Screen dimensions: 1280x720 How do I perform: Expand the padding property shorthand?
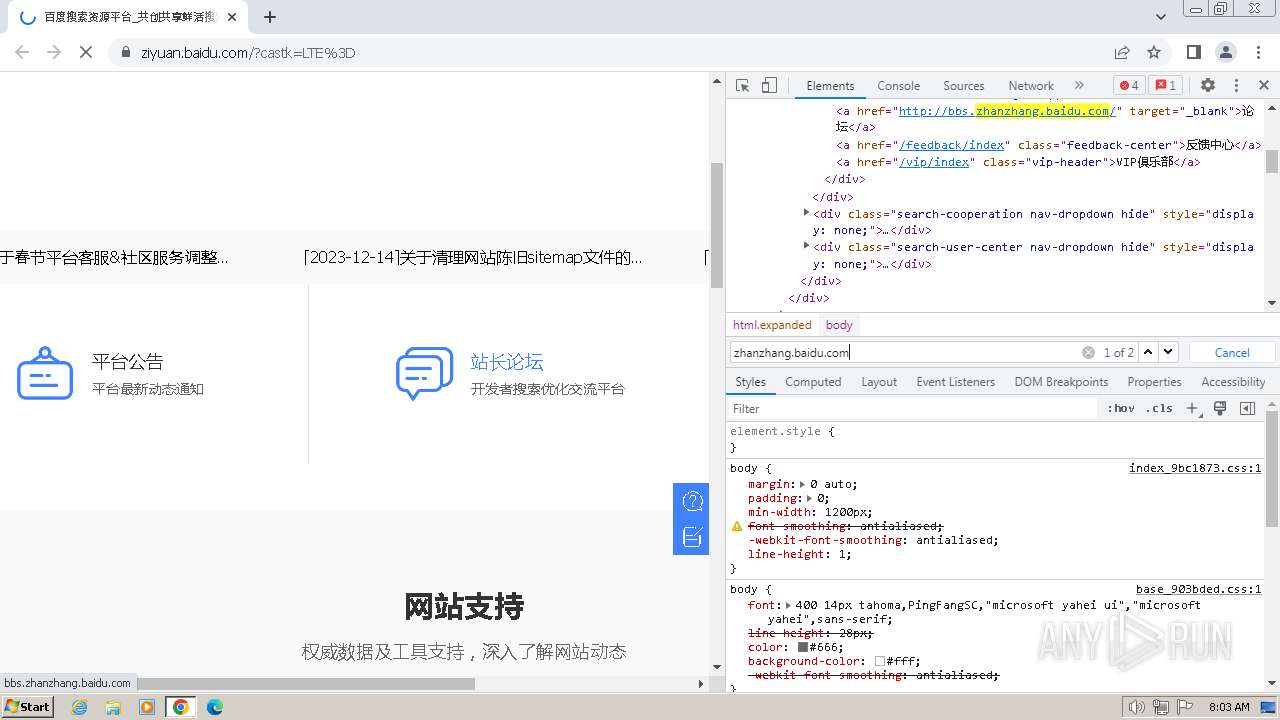(810, 498)
